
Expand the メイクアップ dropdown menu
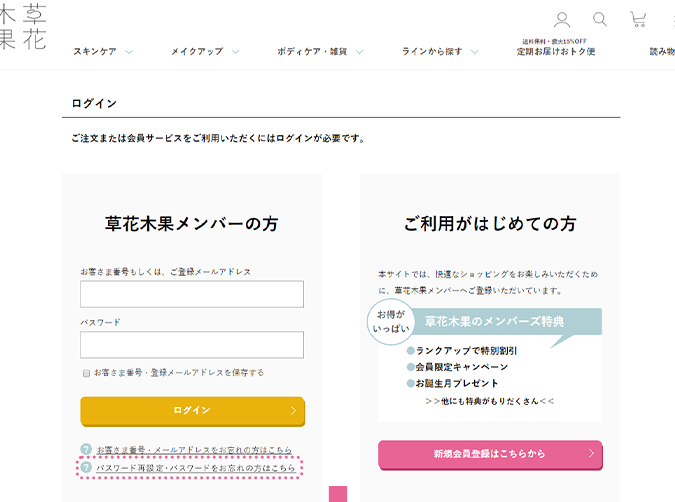tap(204, 51)
